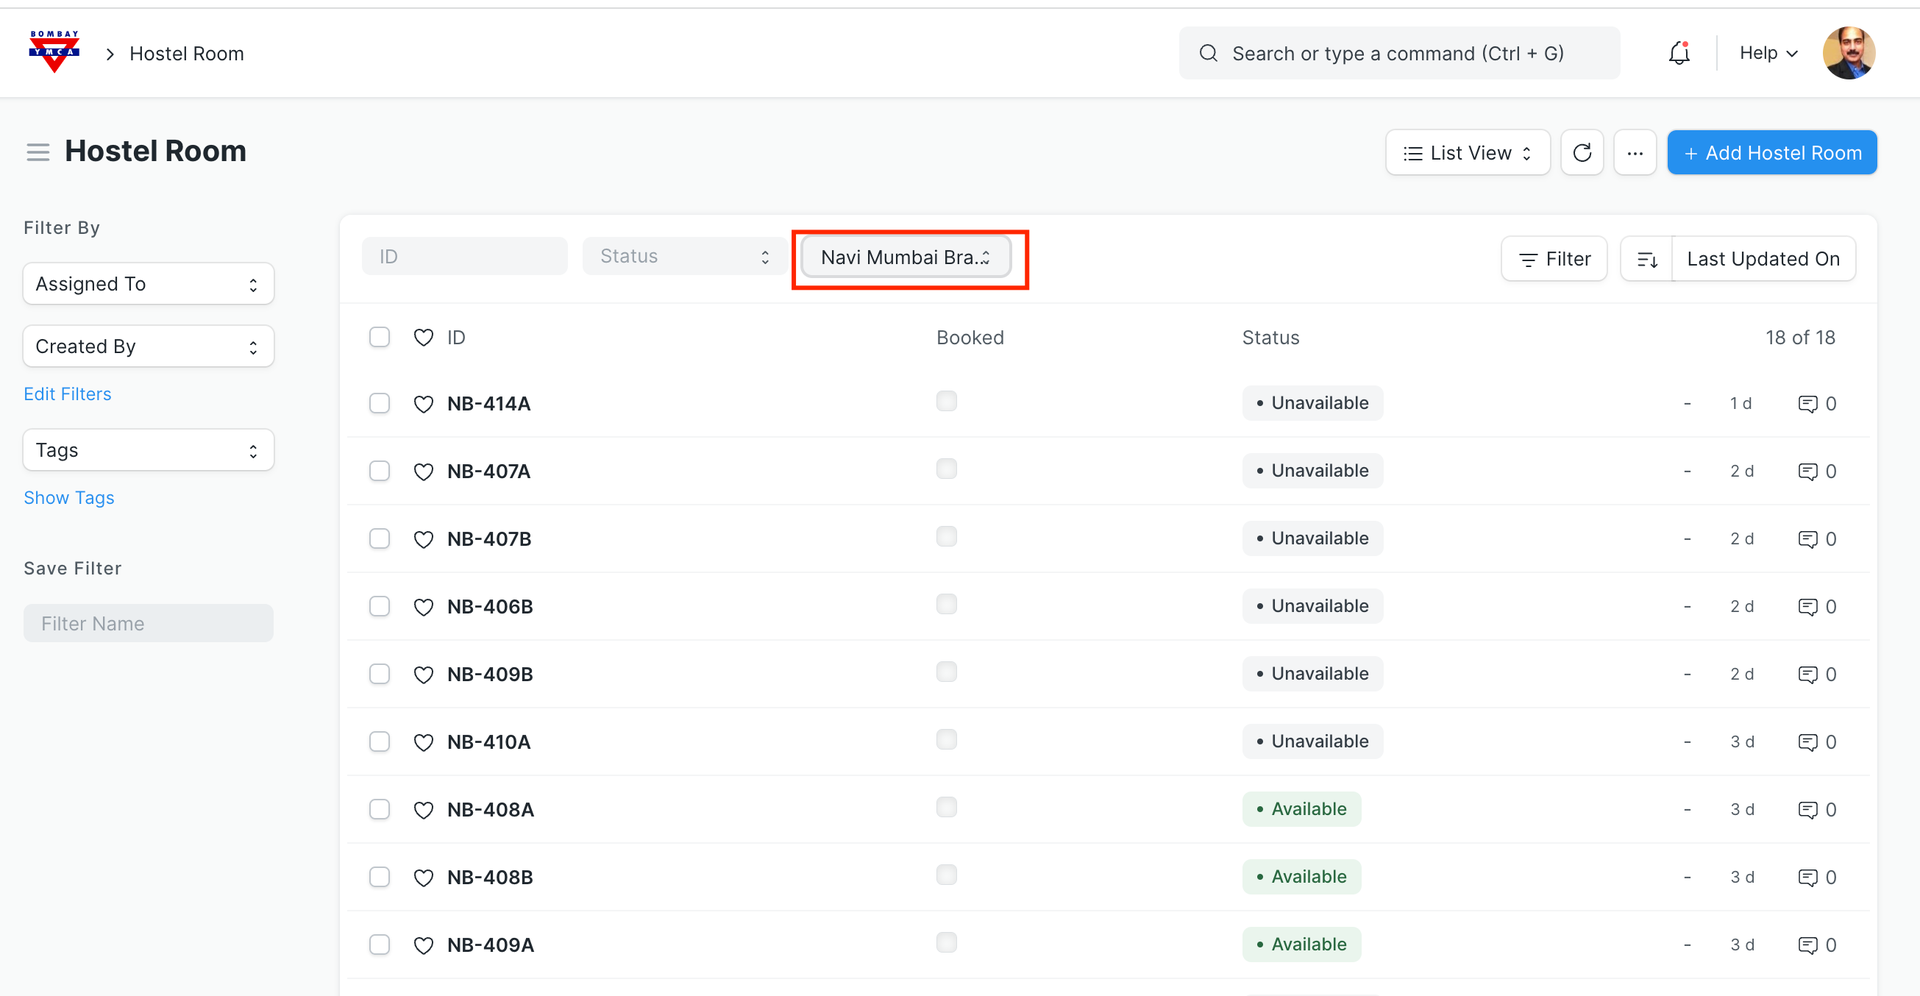The image size is (1920, 996).
Task: Open comments icon for NB-408A
Action: tap(1807, 810)
